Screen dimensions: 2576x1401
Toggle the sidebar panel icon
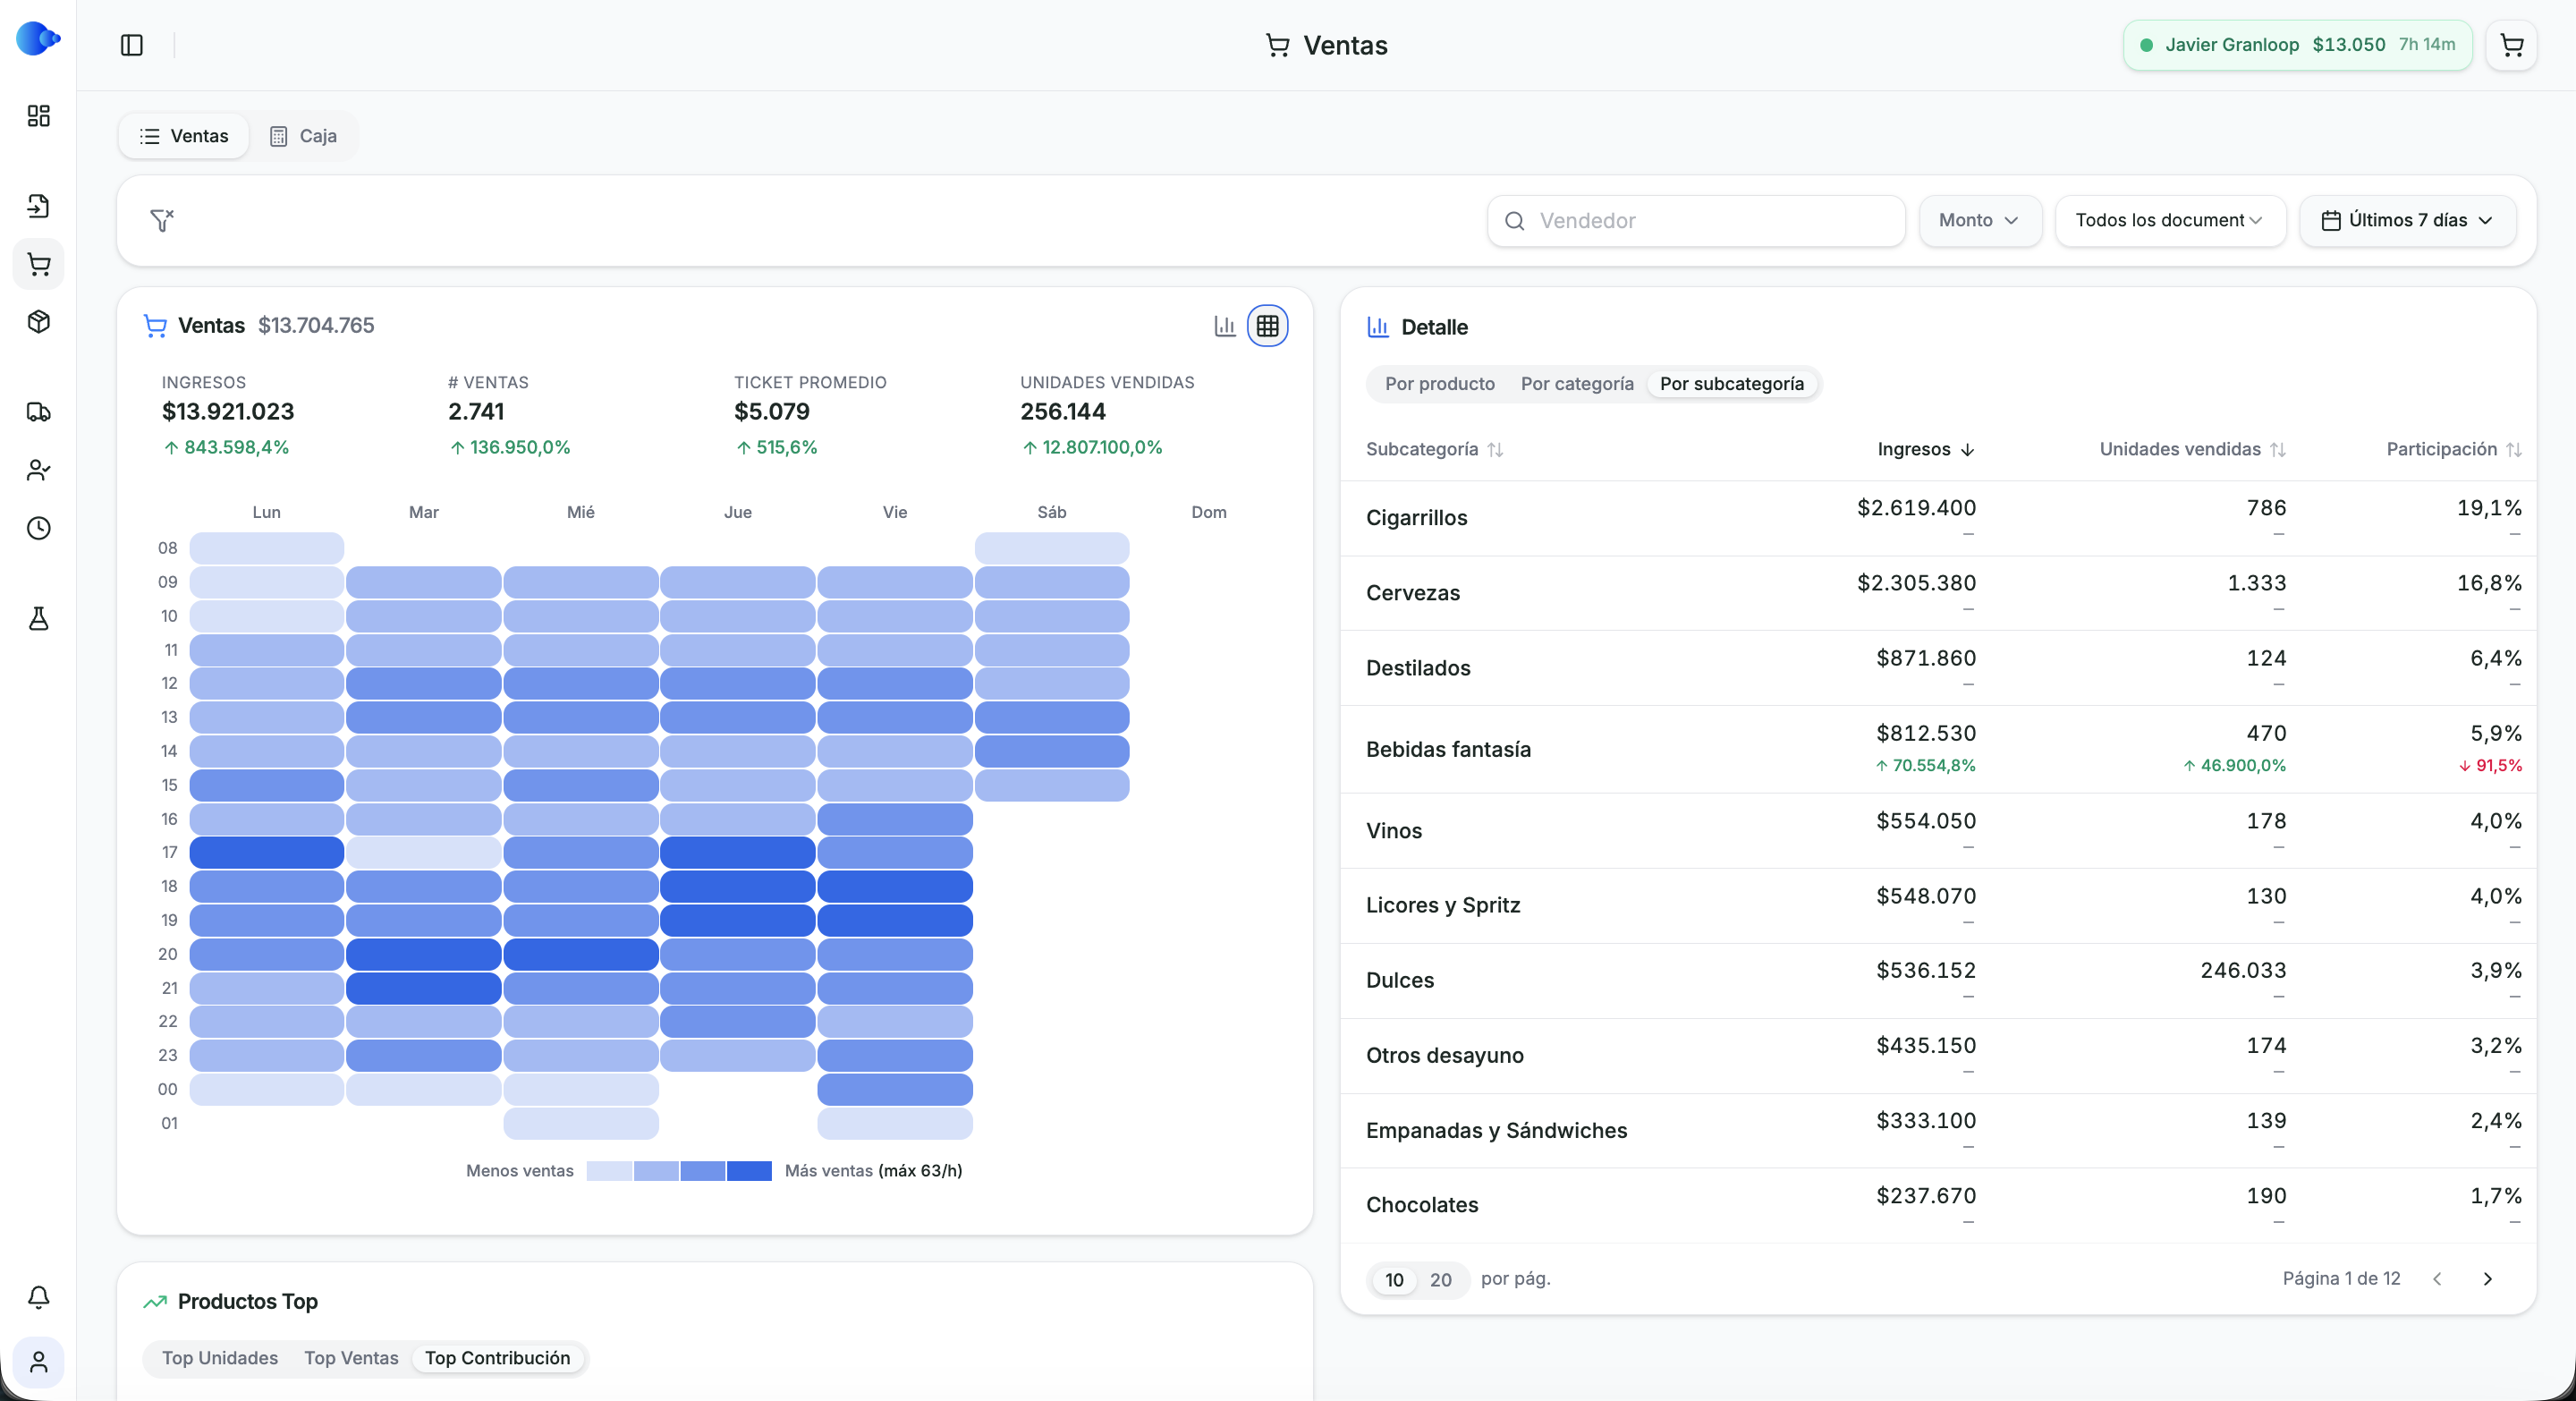(x=131, y=45)
